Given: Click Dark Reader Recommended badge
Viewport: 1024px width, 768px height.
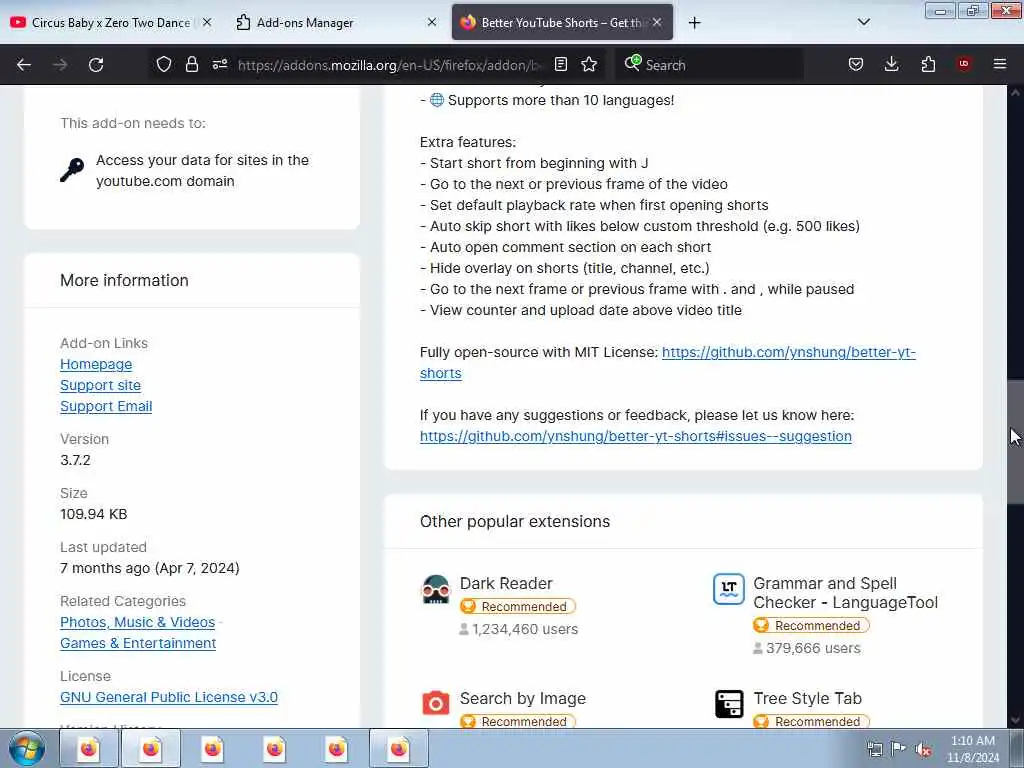Looking at the screenshot, I should coord(518,607).
